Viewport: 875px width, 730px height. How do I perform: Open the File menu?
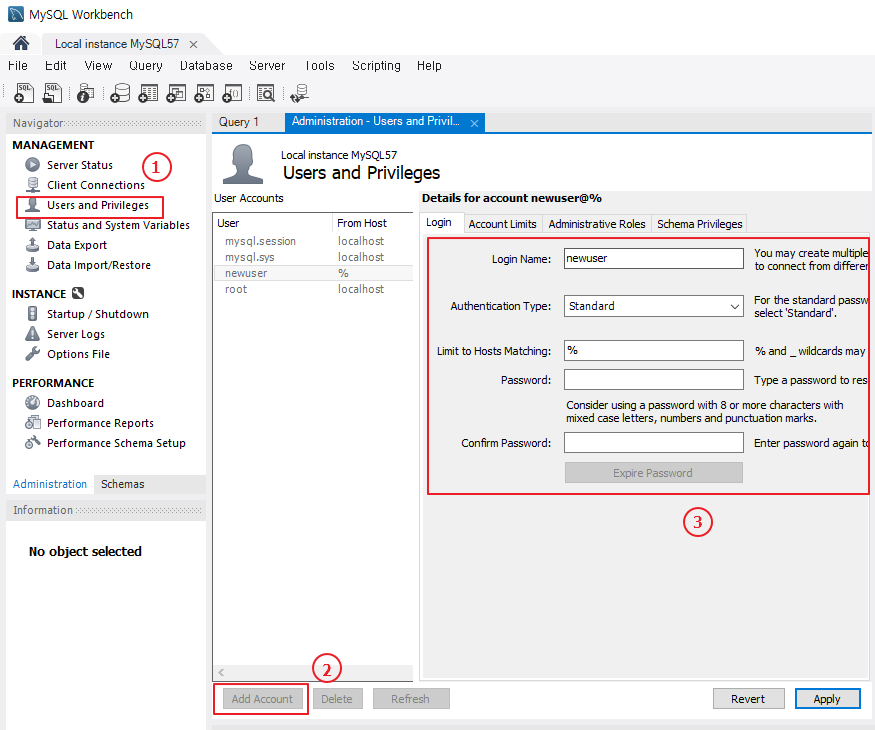pyautogui.click(x=18, y=66)
